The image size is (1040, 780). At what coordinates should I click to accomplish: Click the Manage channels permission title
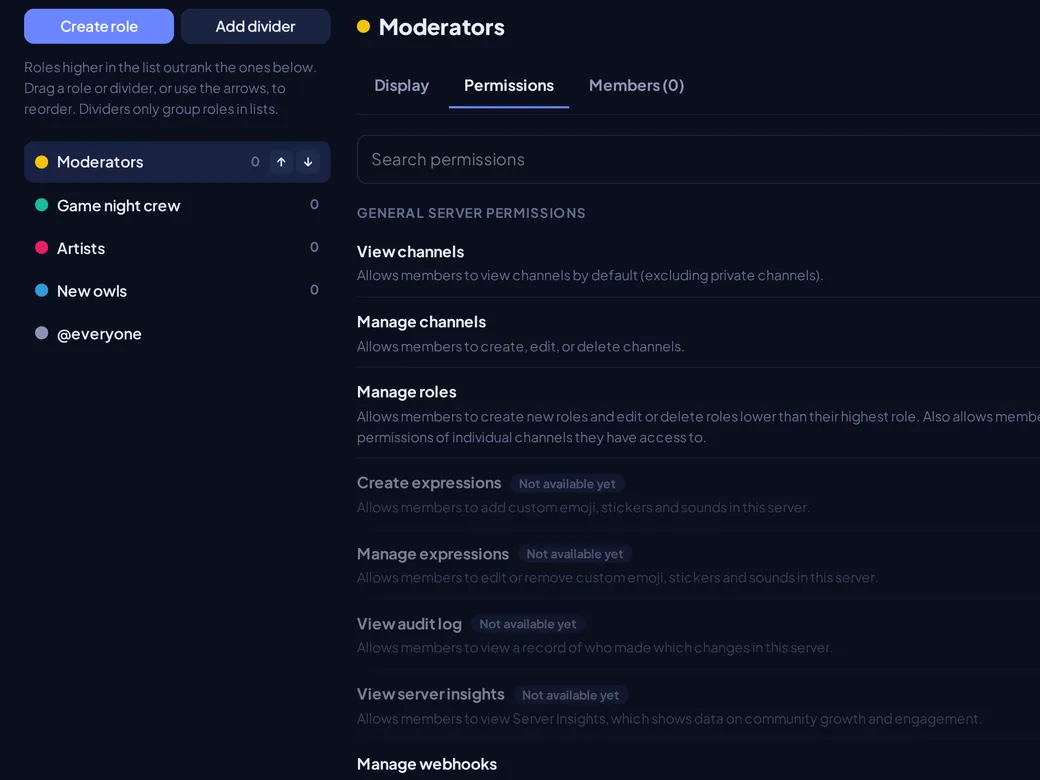(x=421, y=322)
